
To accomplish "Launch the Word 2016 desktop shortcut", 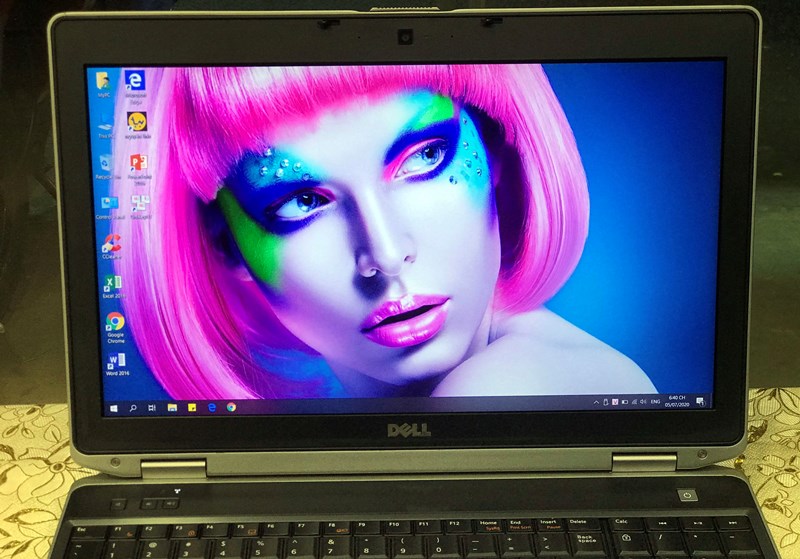I will tap(117, 364).
